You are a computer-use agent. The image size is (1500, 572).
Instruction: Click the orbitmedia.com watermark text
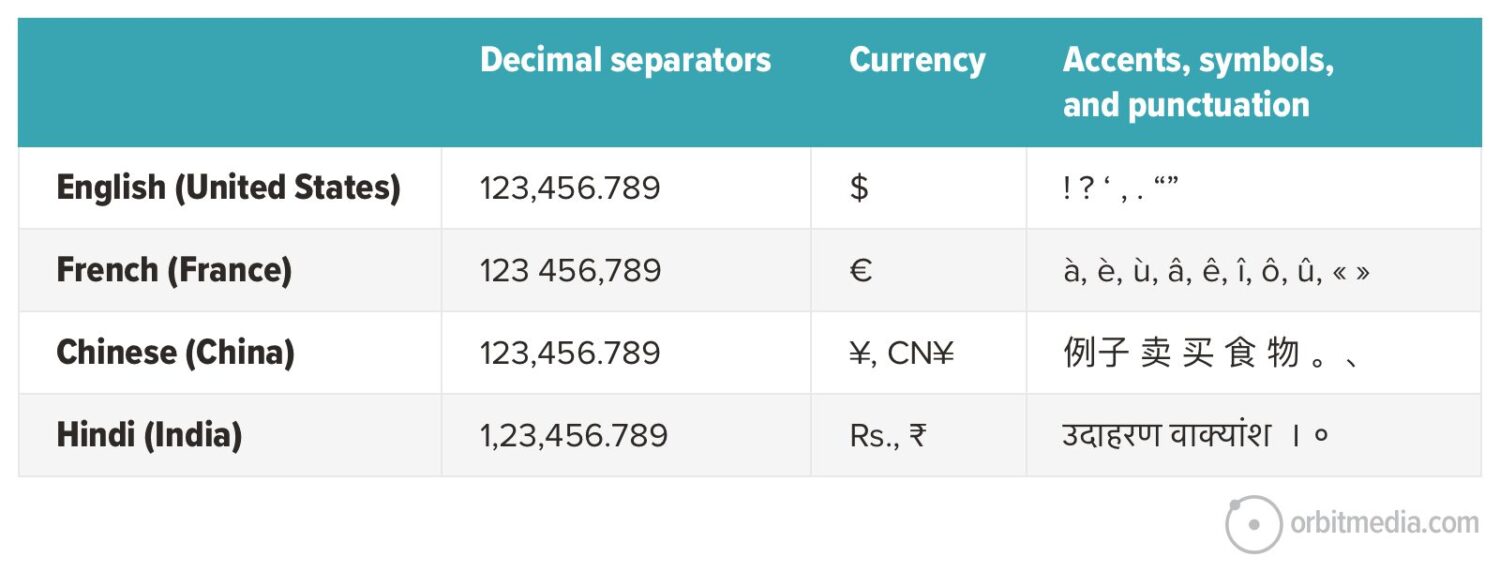1384,523
